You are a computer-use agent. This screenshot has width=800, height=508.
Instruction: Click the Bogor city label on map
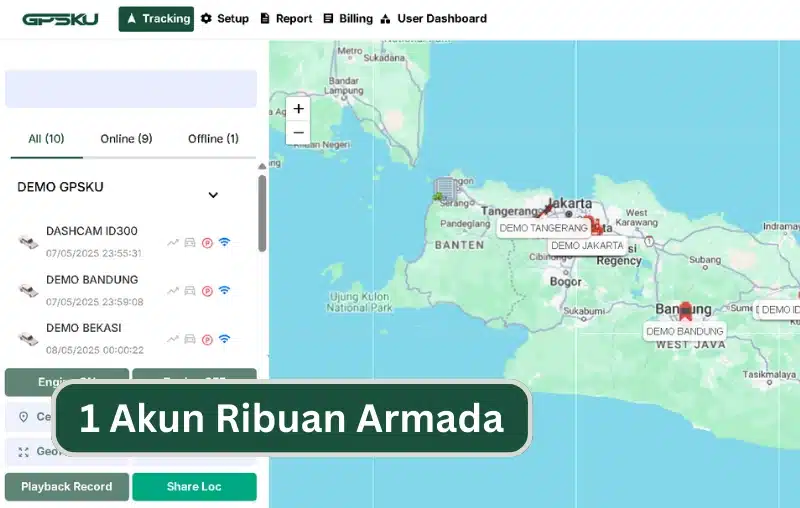(565, 282)
